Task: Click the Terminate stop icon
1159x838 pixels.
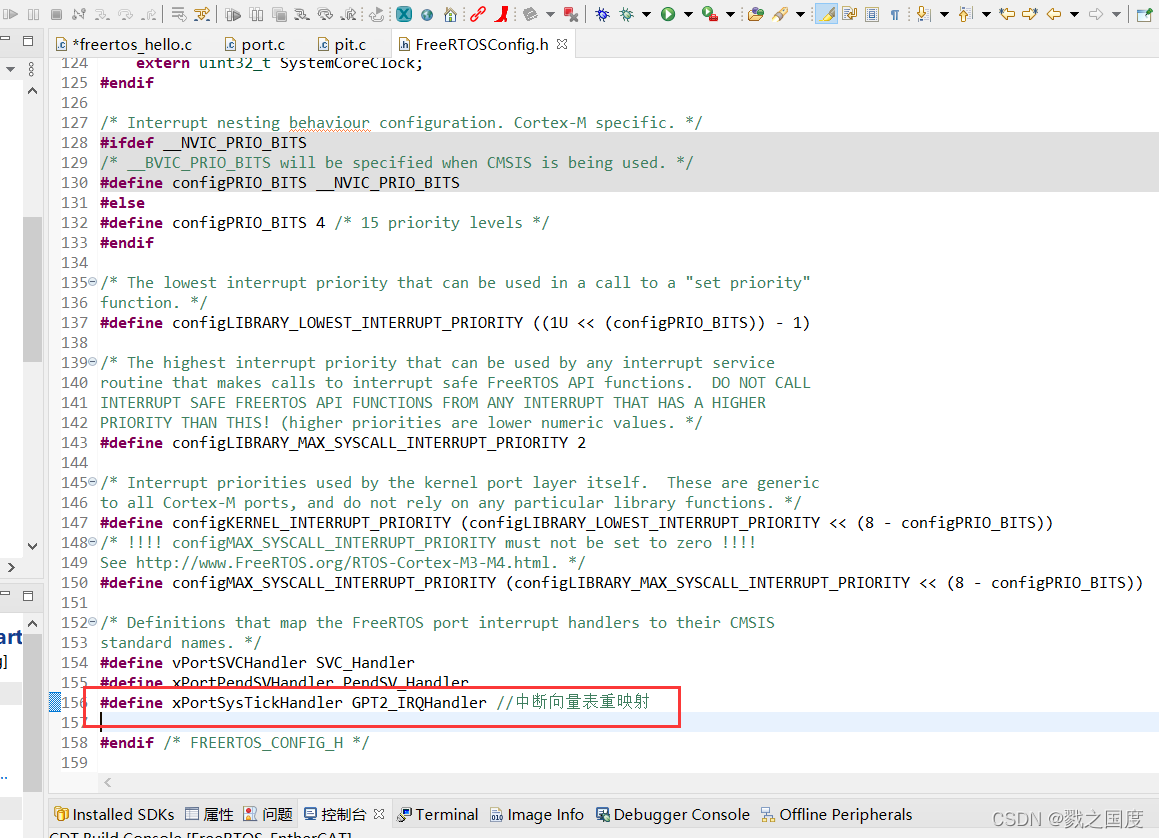Action: coord(56,14)
